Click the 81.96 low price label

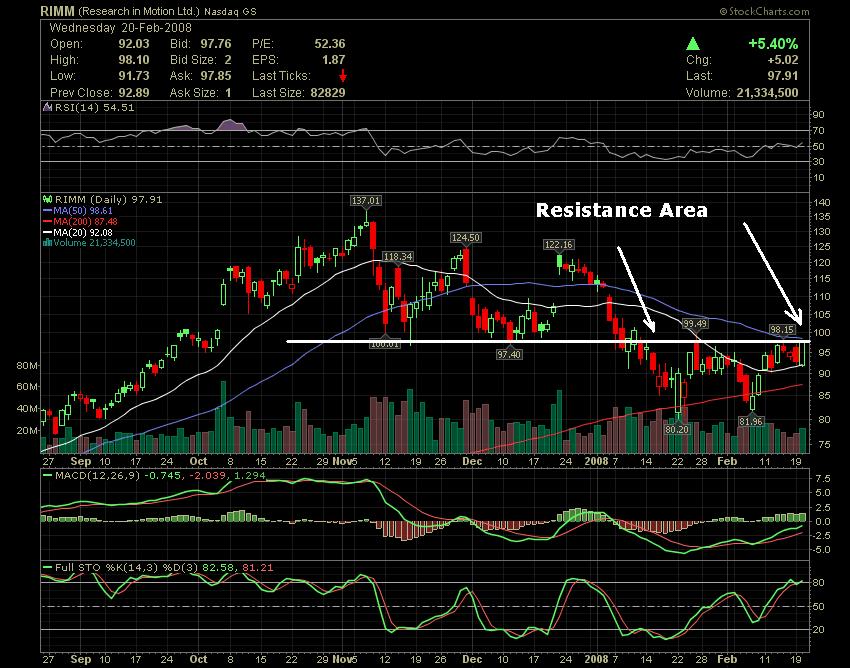(751, 421)
